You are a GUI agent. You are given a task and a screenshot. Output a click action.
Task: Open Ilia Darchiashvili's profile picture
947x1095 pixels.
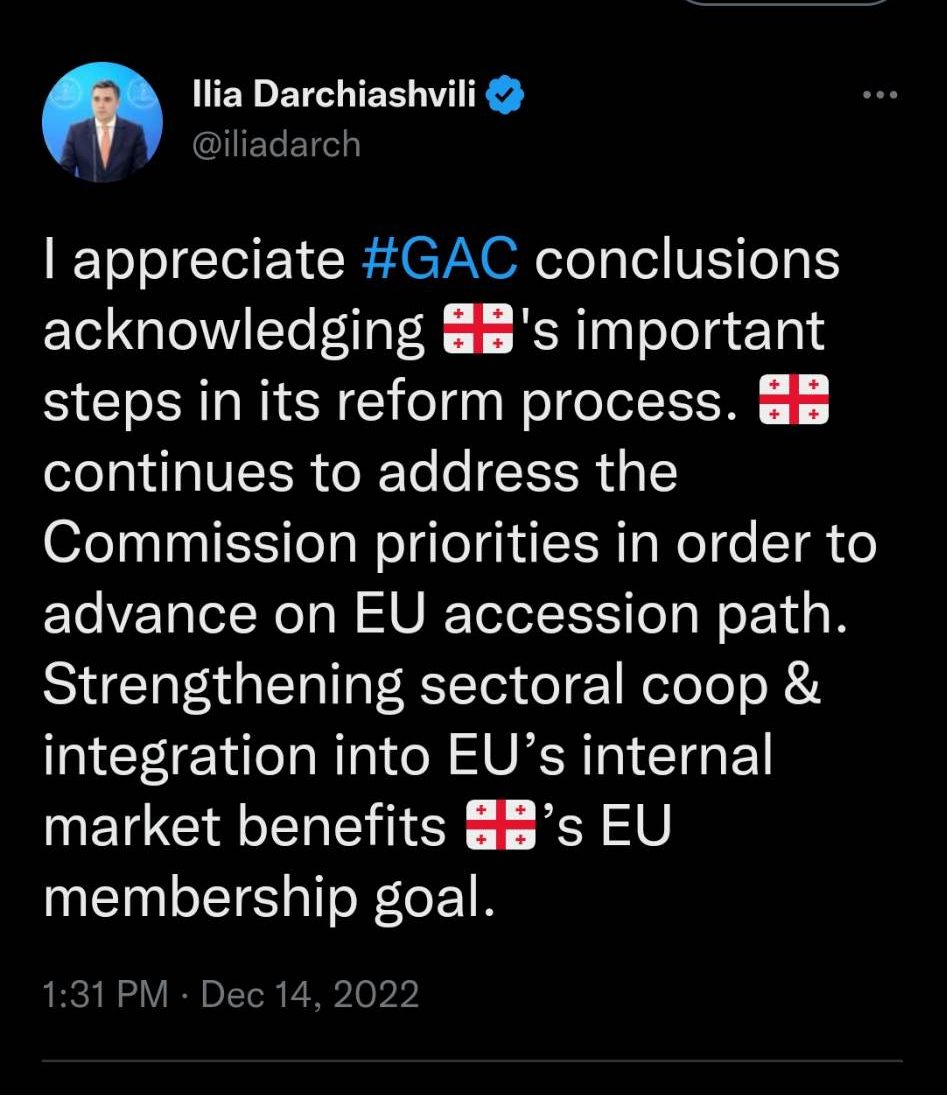pos(102,123)
